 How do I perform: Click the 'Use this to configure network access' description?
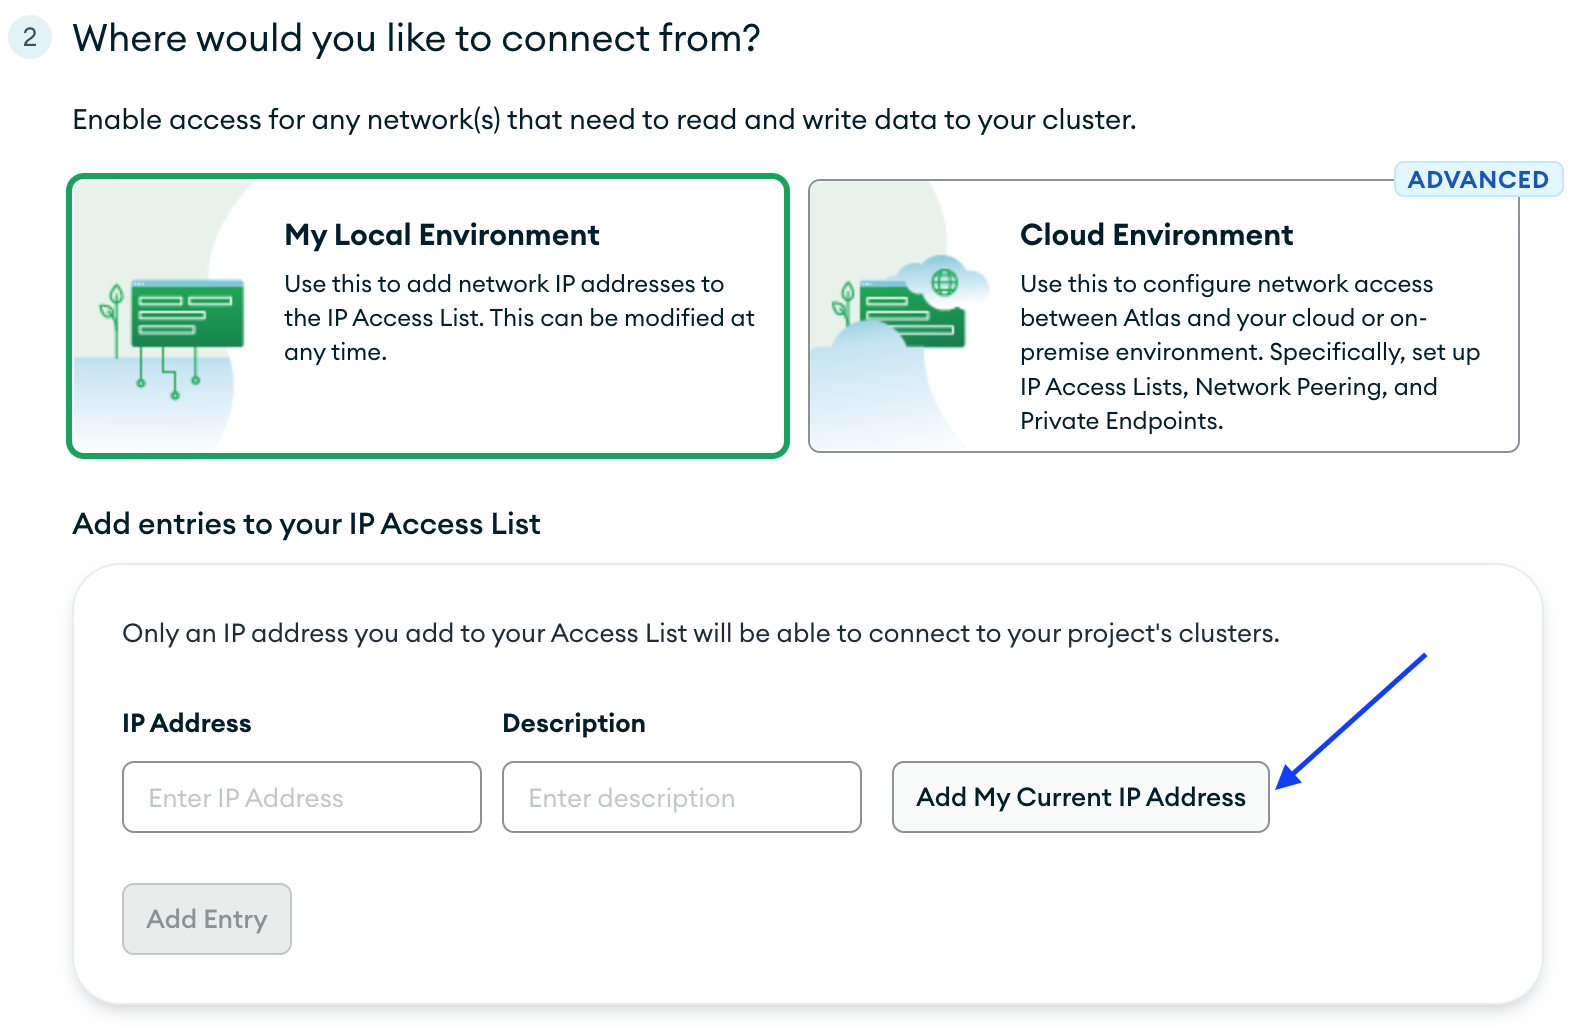click(x=1250, y=352)
